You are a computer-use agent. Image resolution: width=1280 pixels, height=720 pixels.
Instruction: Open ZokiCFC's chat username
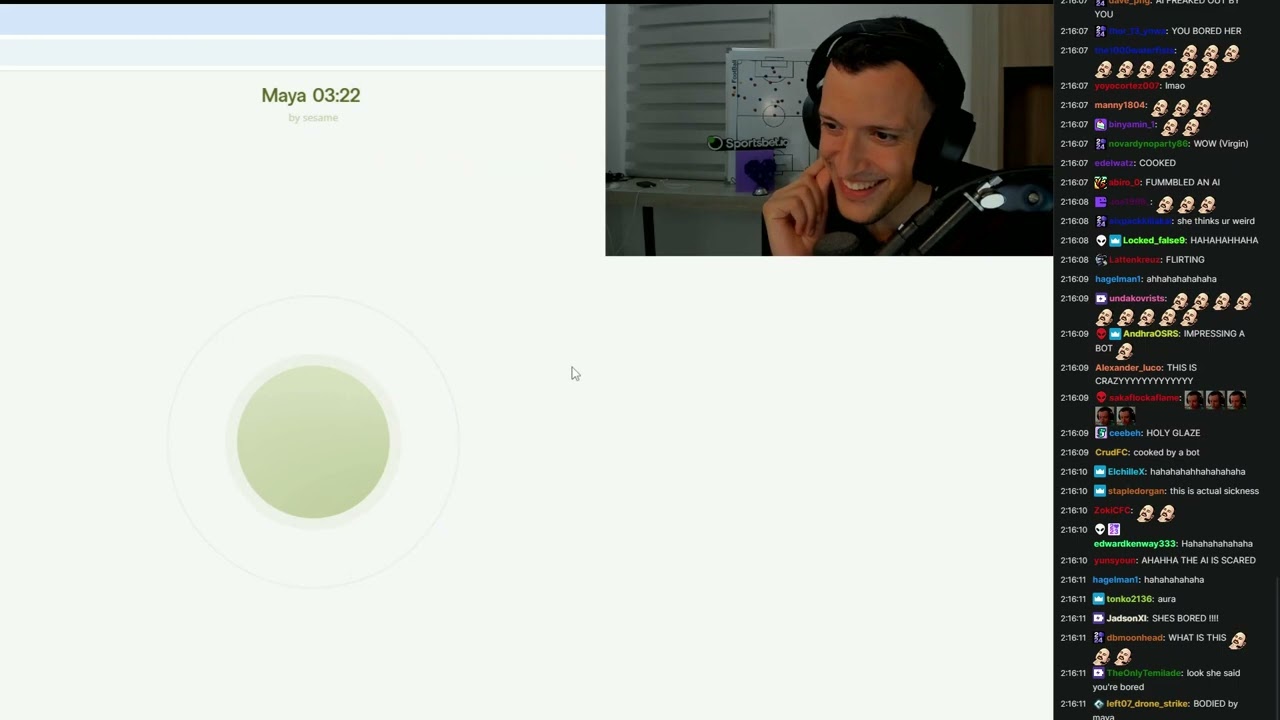click(x=1112, y=511)
